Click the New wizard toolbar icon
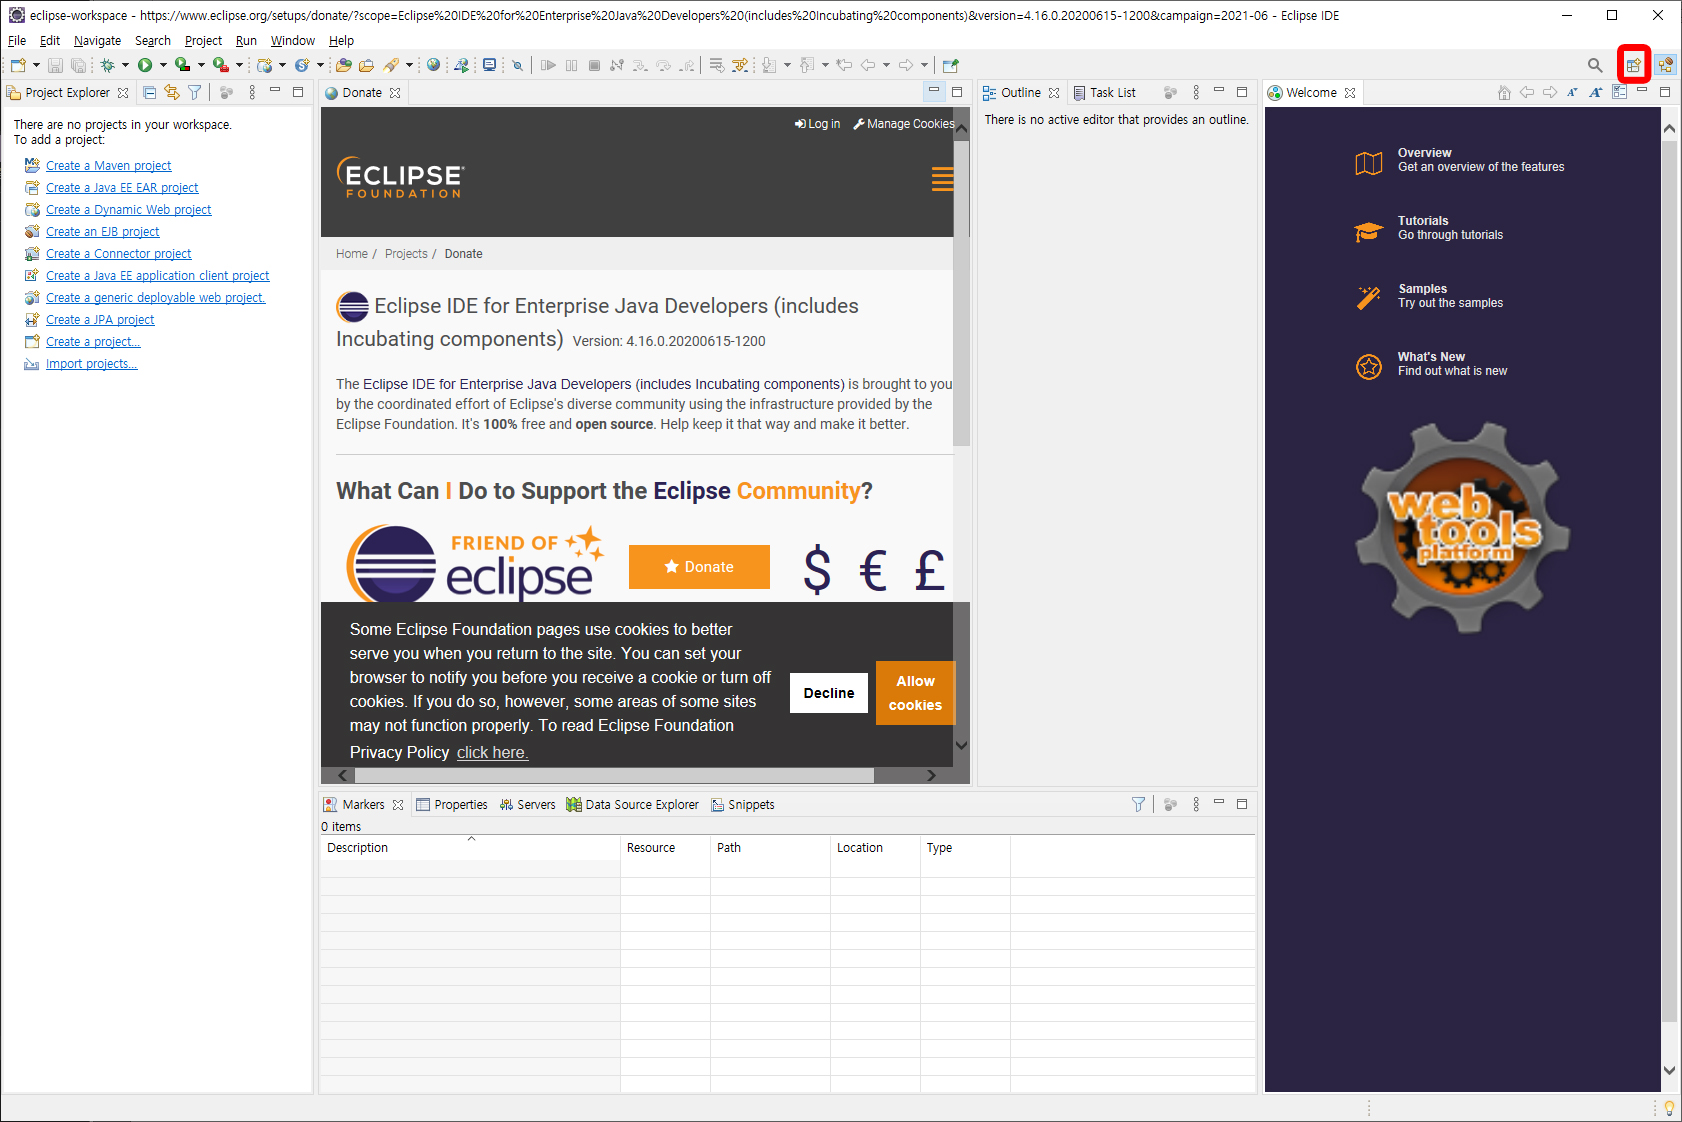 click(x=18, y=65)
